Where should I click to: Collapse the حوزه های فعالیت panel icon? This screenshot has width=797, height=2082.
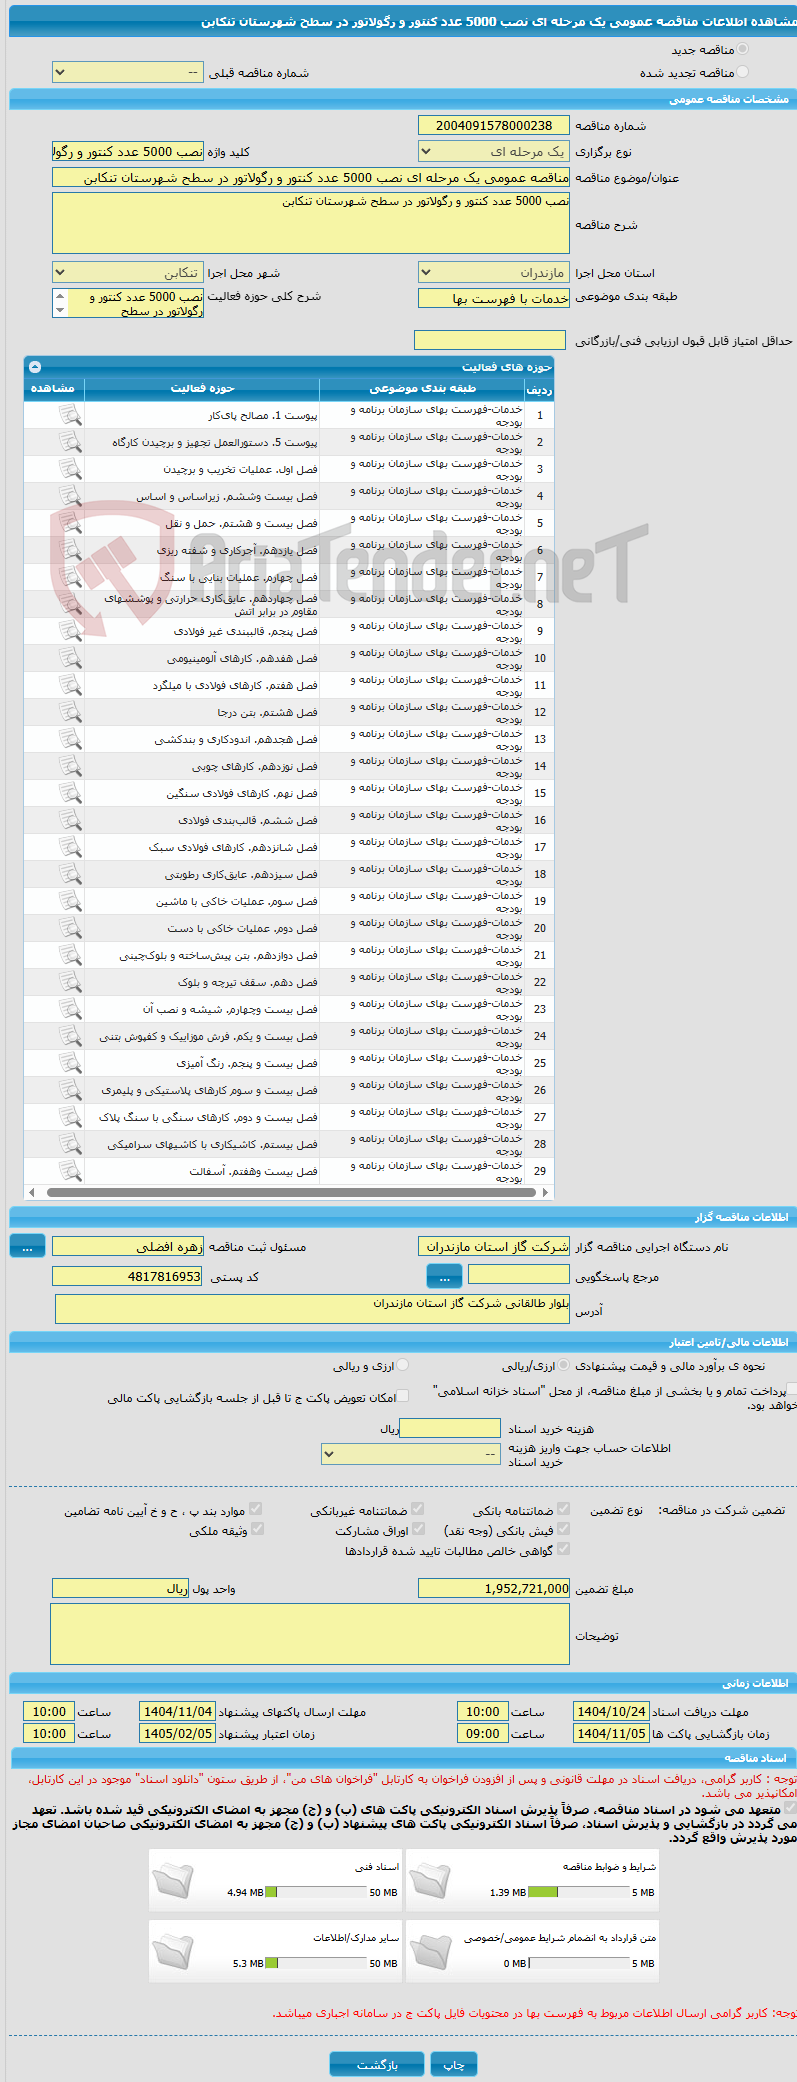(x=35, y=367)
